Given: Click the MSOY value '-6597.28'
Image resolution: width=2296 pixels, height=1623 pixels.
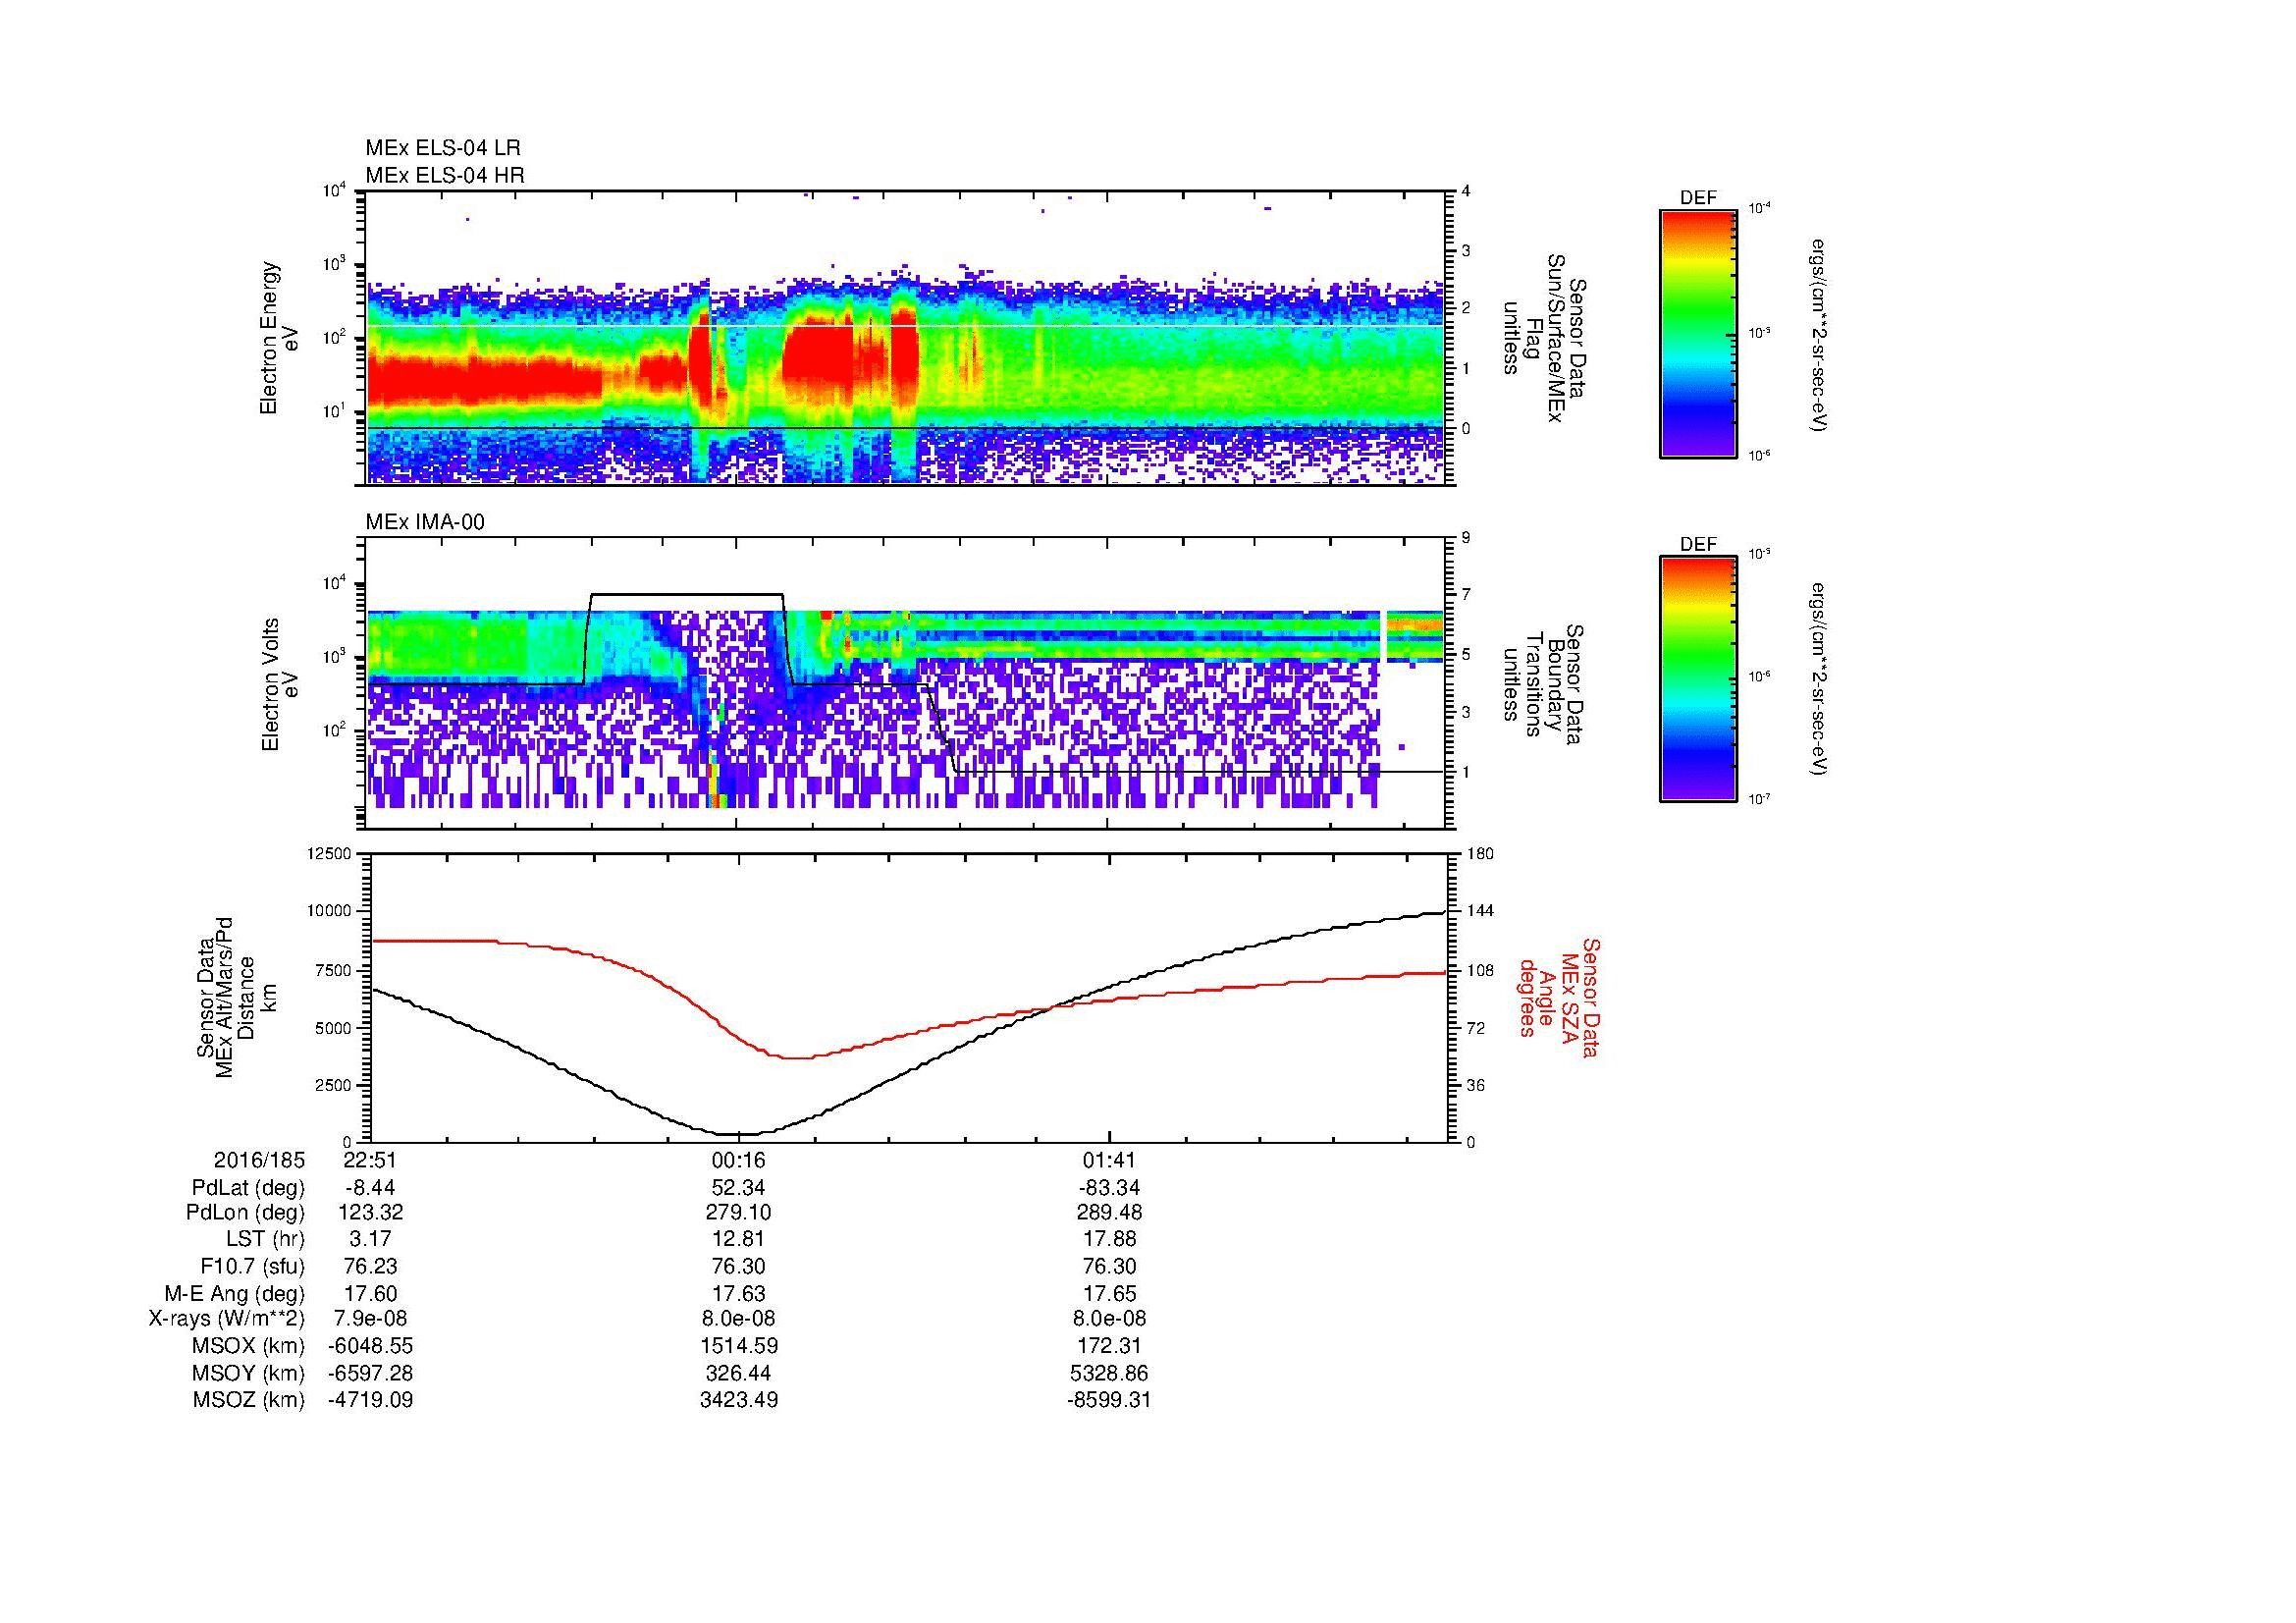Looking at the screenshot, I should (x=370, y=1373).
